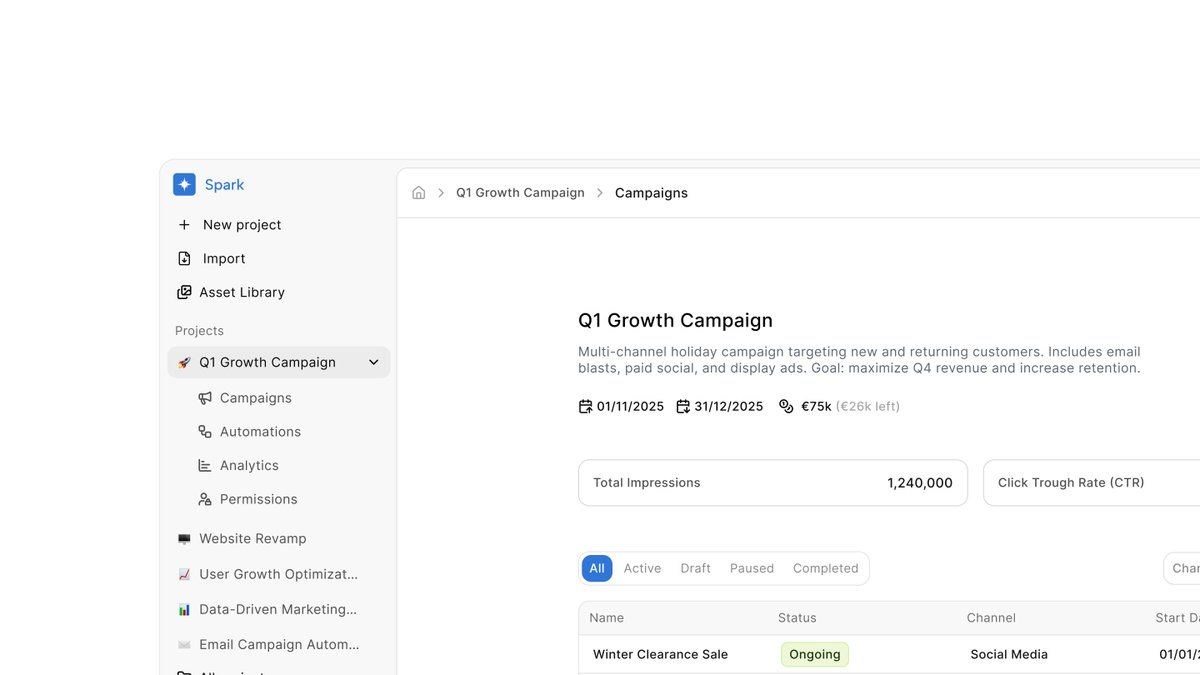
Task: Click the Campaigns breadcrumb item
Action: 651,193
